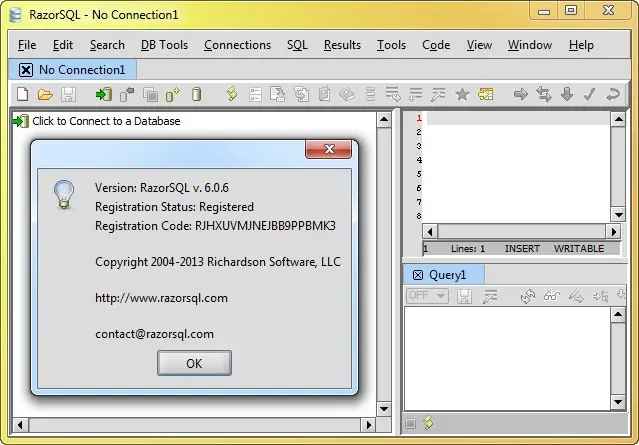Click Click to Connect to a Database

pos(106,121)
